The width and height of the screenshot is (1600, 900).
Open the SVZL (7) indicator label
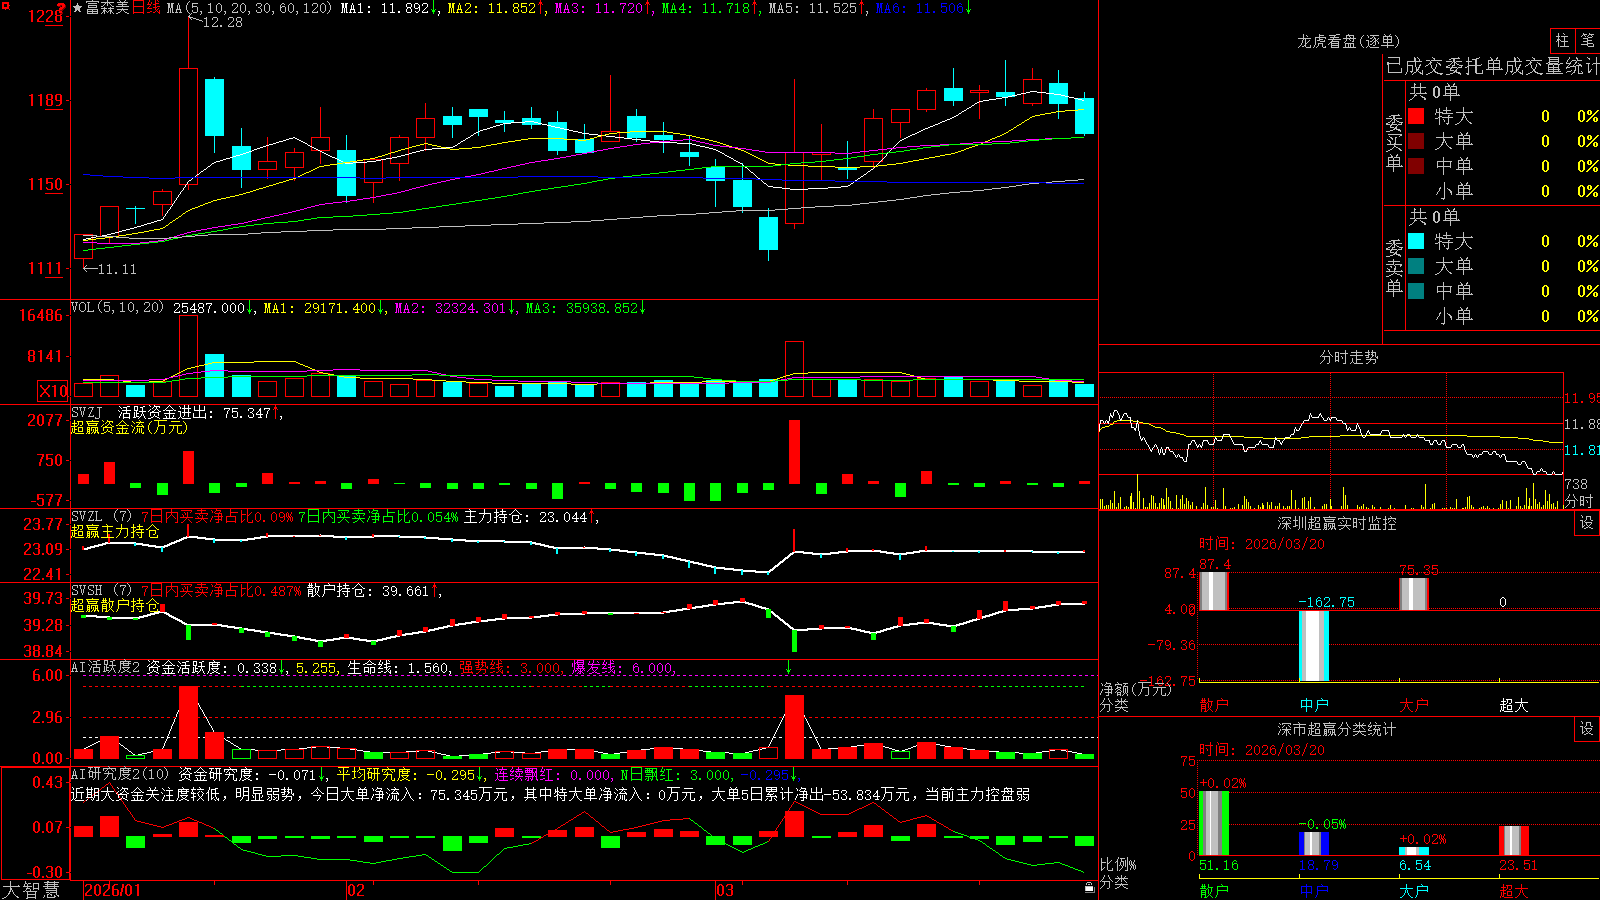pos(101,516)
